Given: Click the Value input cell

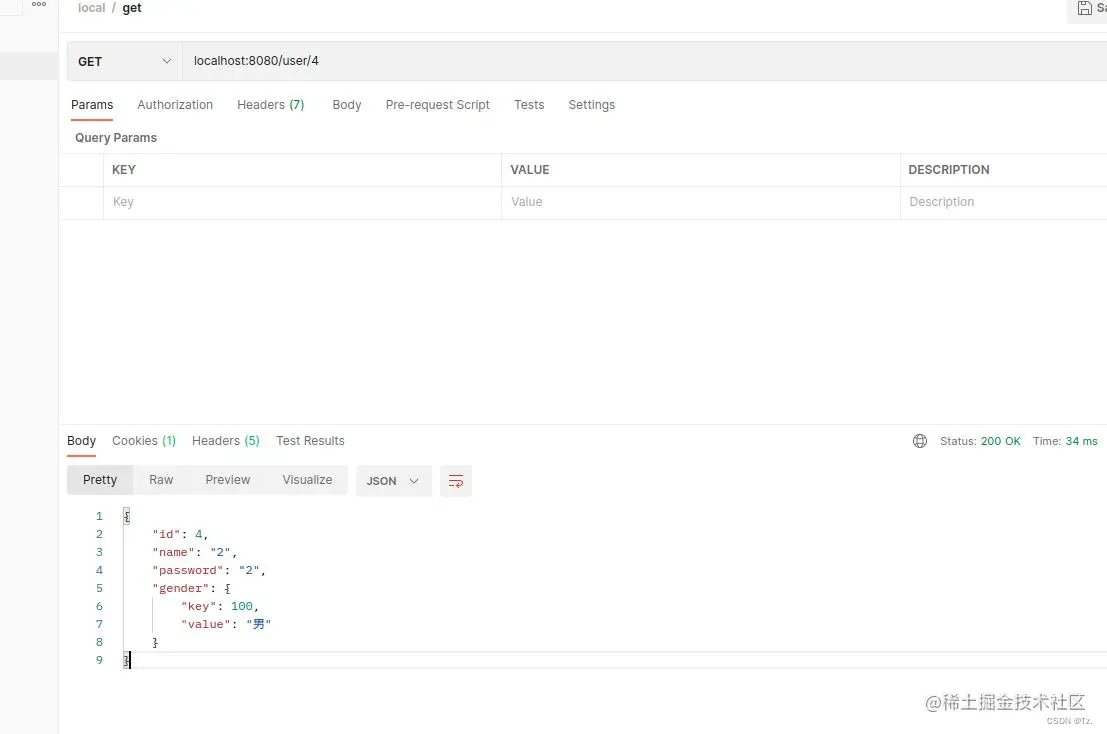Looking at the screenshot, I should (x=700, y=203).
